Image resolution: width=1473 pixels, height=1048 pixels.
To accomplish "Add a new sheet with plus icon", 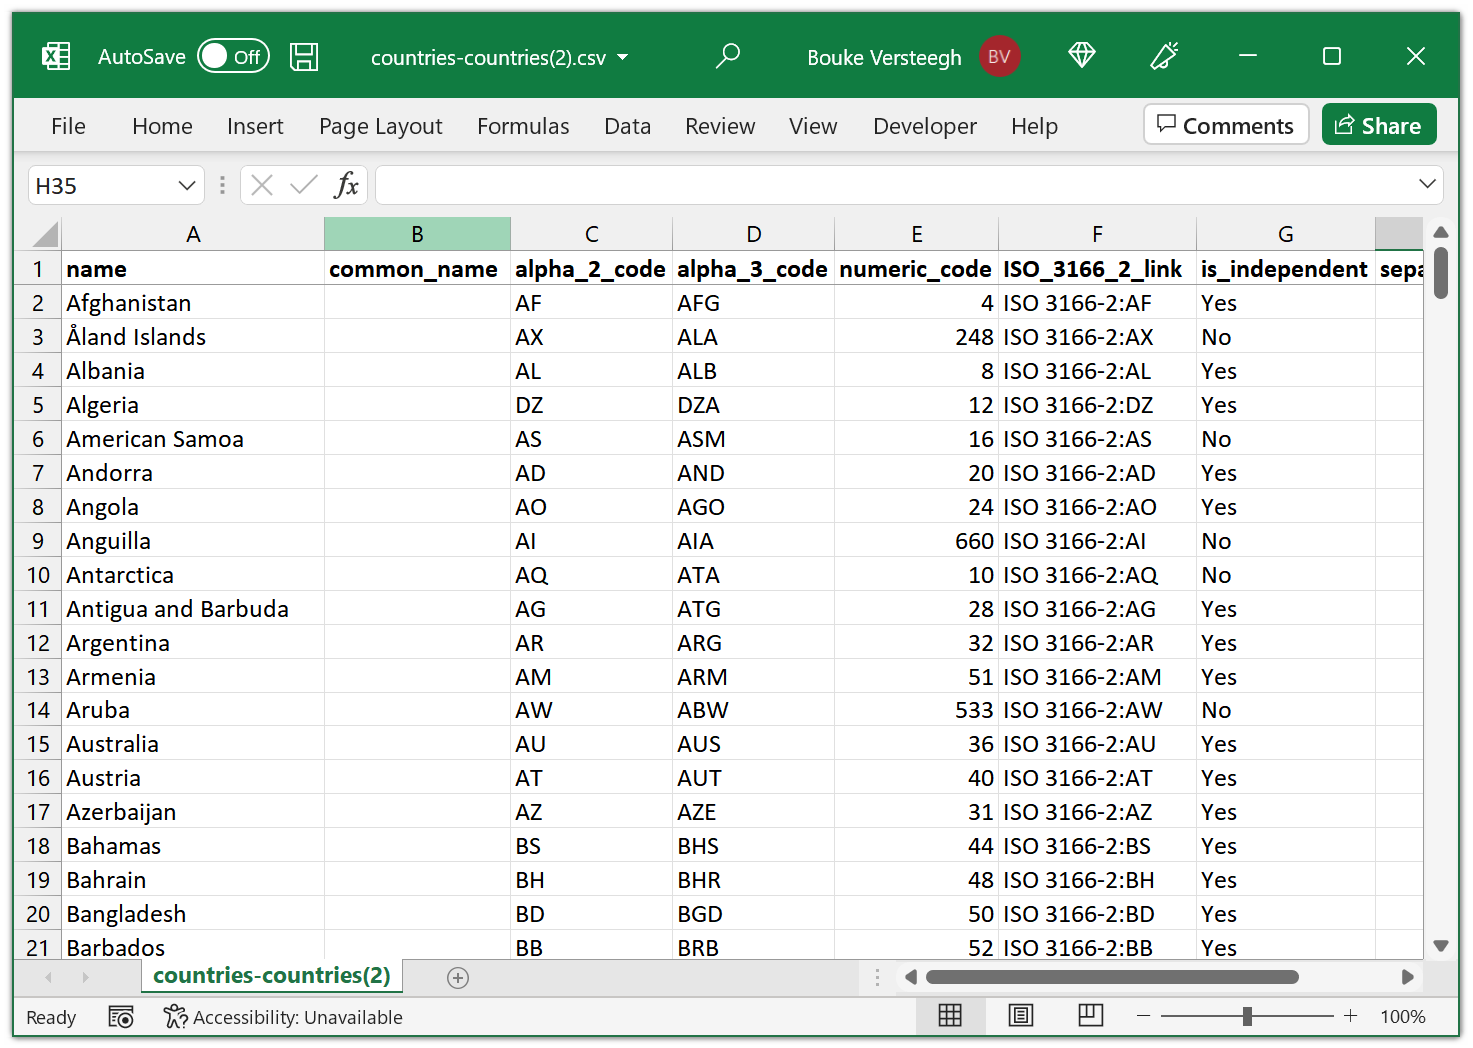I will point(458,978).
